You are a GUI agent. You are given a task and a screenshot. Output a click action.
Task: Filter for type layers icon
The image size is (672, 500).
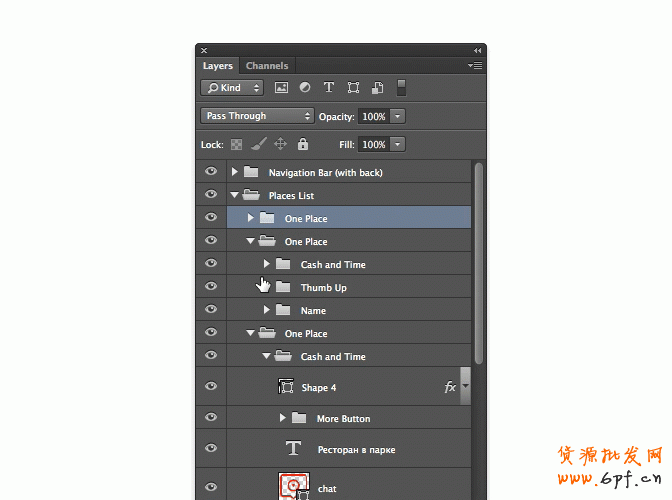click(x=329, y=88)
